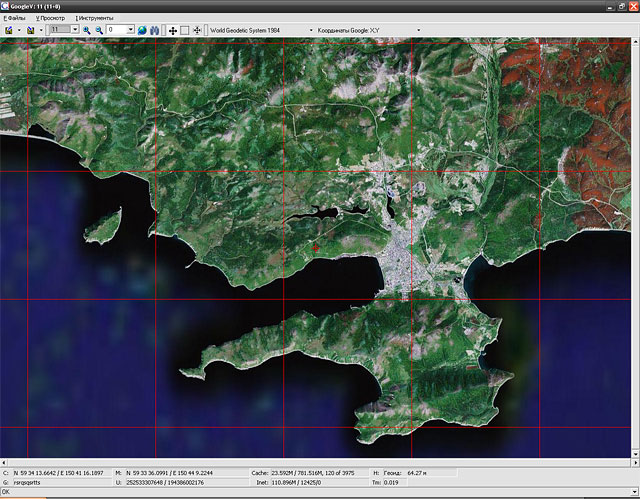The image size is (640, 499).
Task: Select the rectangle selection tool
Action: click(184, 30)
